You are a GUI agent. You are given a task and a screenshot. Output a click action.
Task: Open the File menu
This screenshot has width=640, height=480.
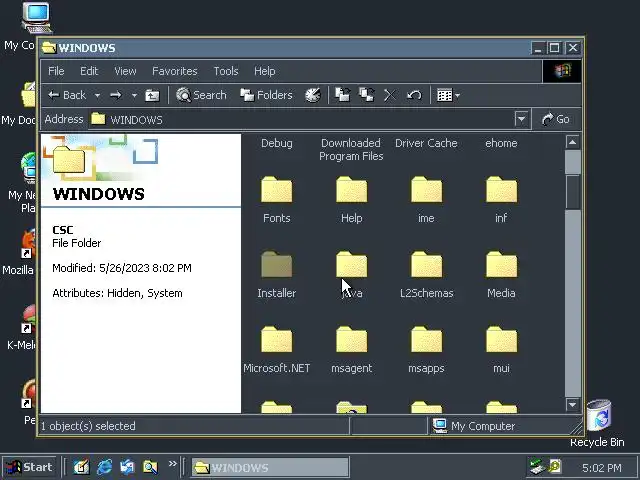tap(56, 71)
